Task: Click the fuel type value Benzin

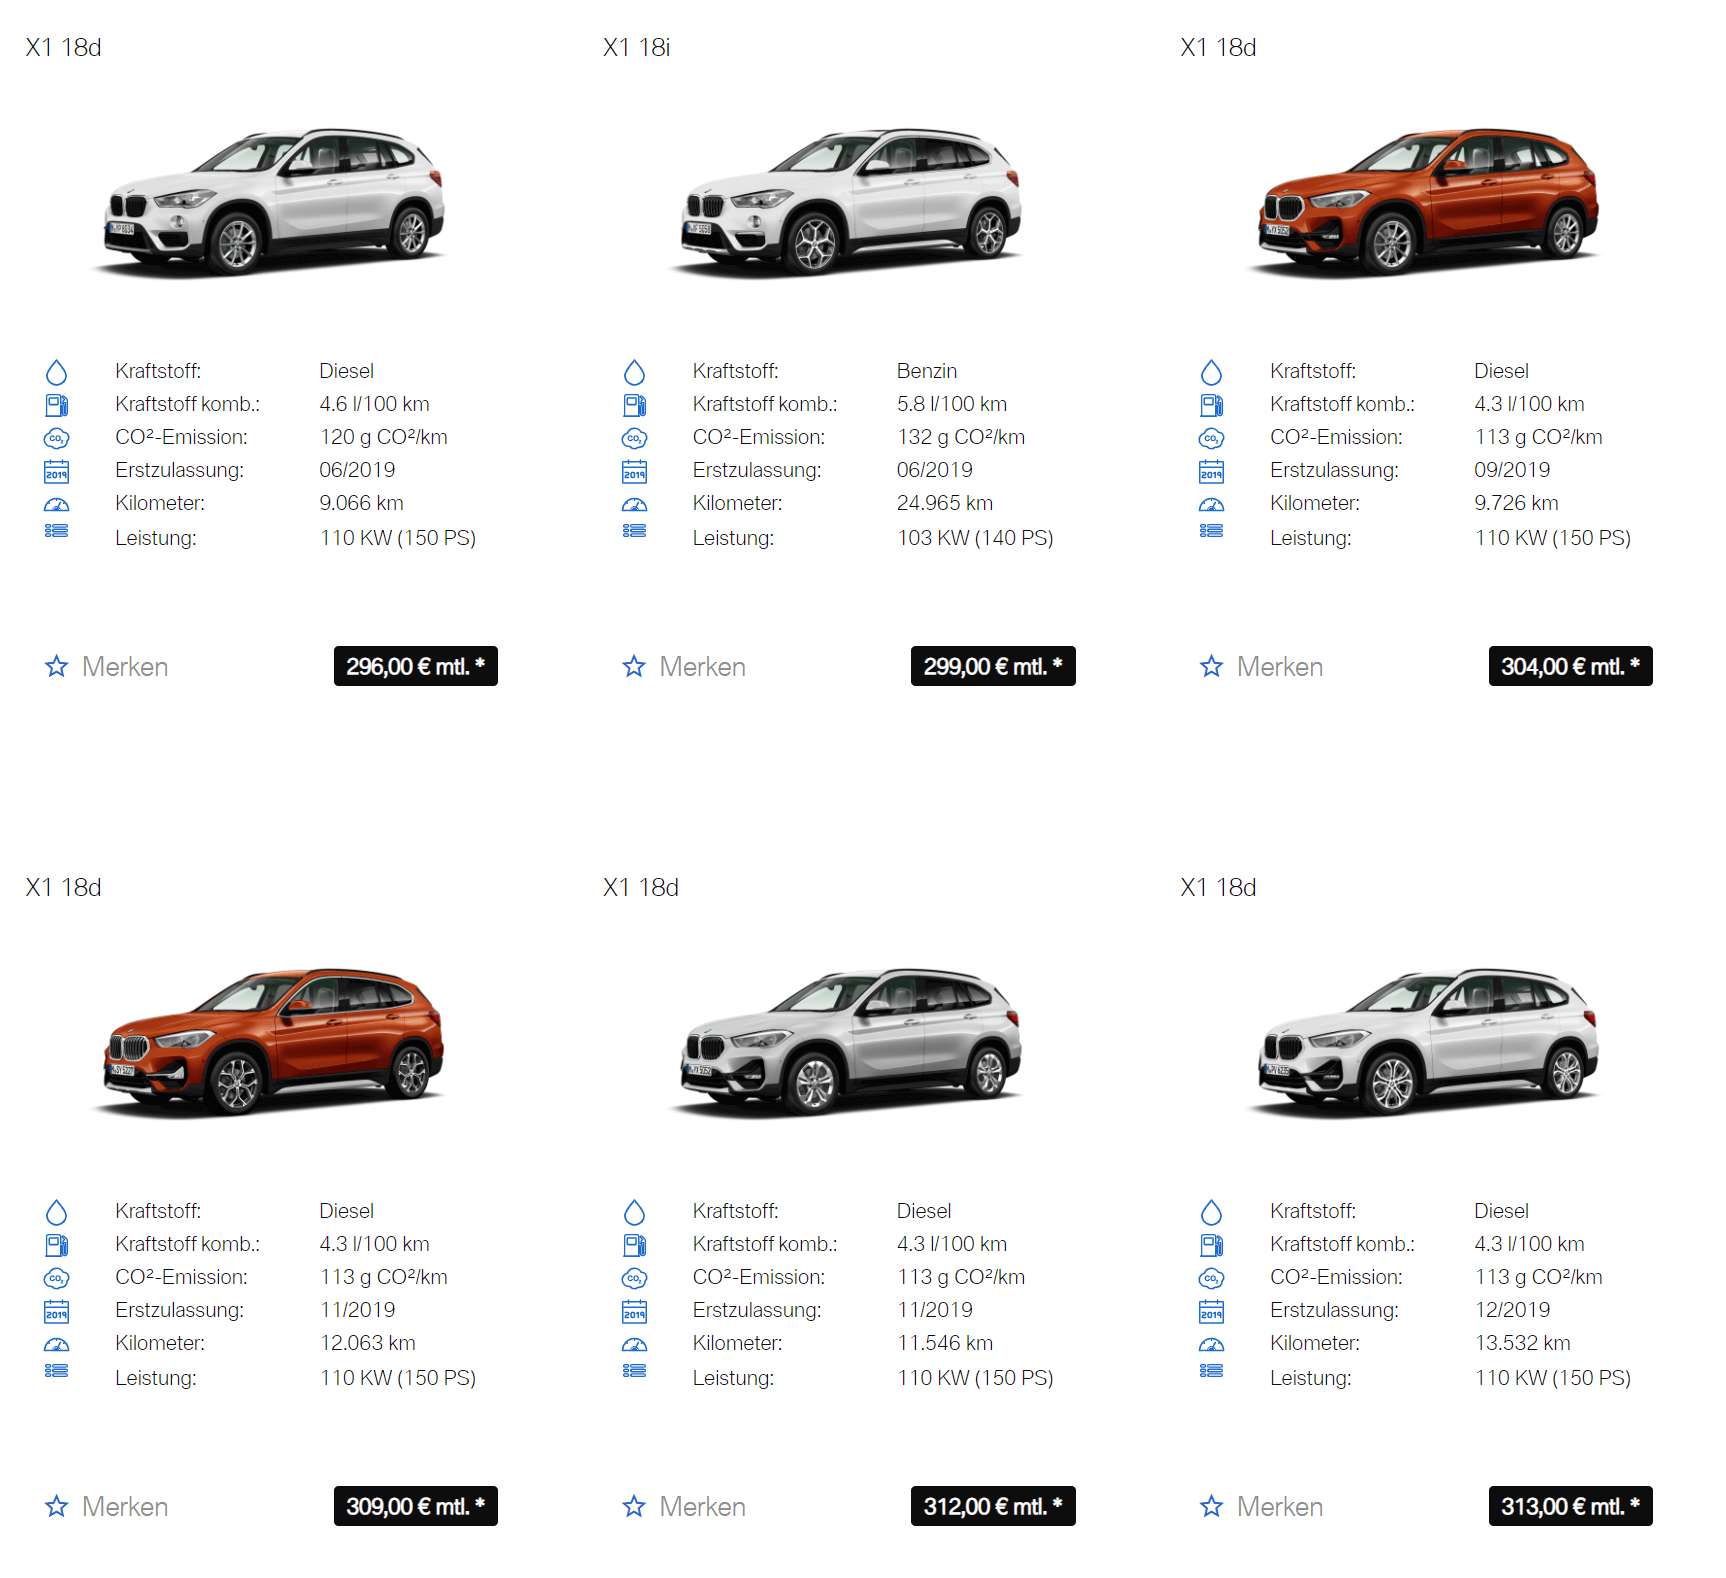Action: (x=927, y=371)
